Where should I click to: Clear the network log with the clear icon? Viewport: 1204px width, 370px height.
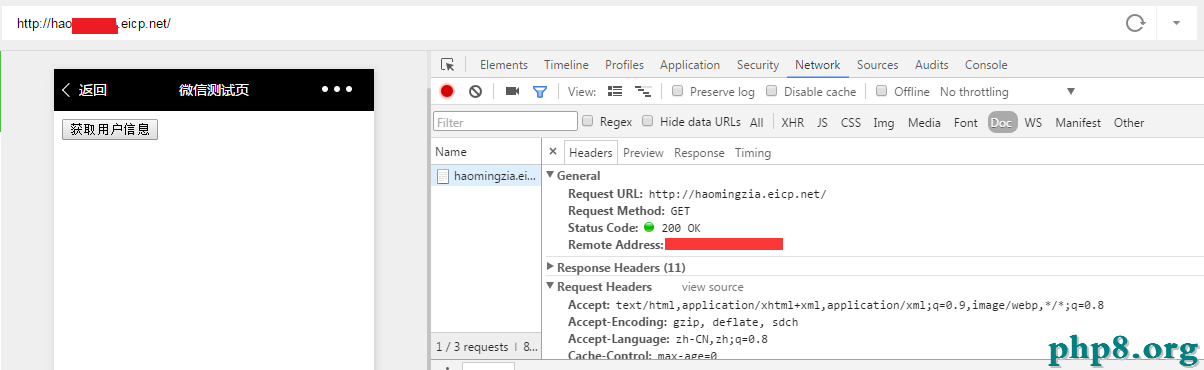[475, 91]
